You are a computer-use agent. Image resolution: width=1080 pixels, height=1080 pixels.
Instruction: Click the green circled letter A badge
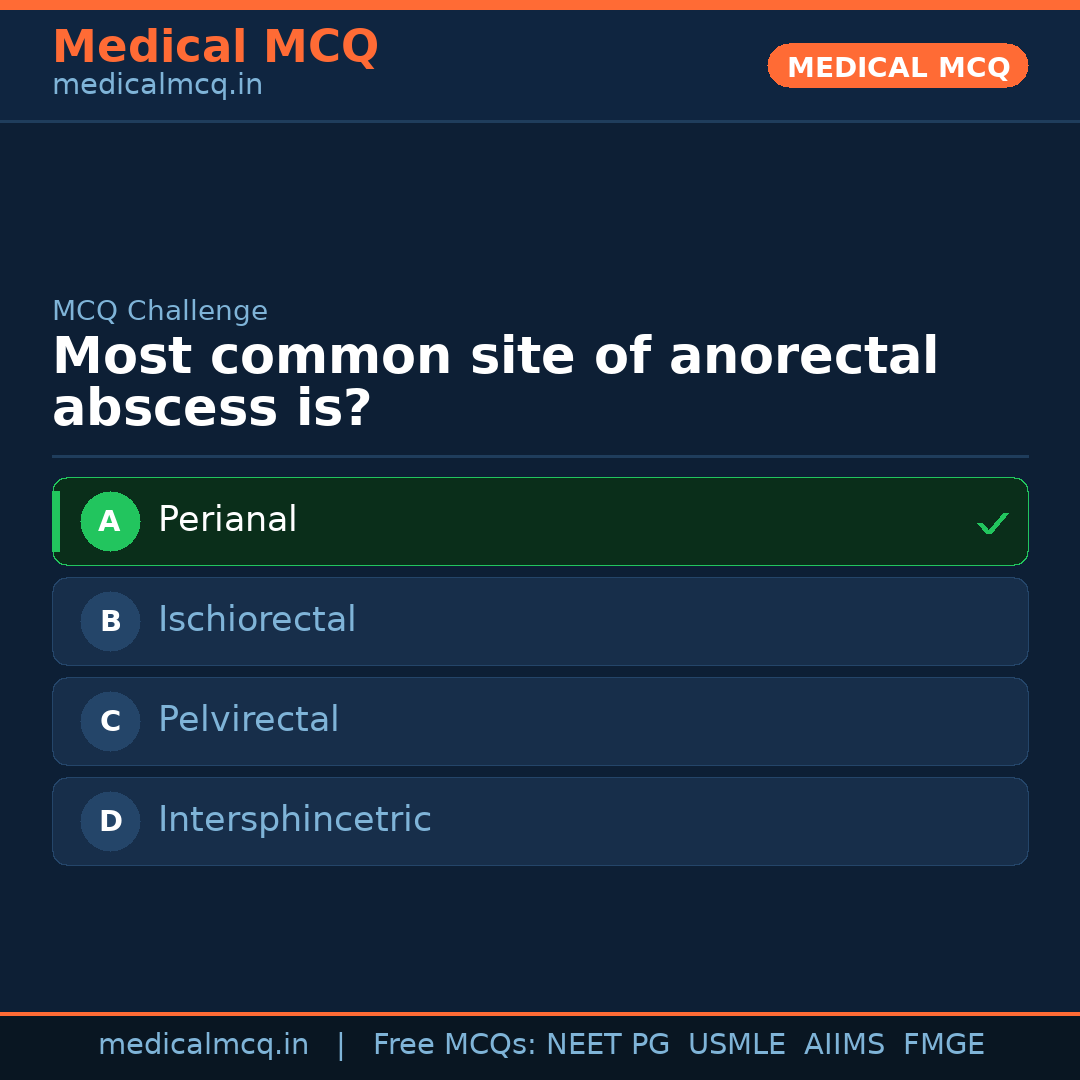tap(110, 521)
